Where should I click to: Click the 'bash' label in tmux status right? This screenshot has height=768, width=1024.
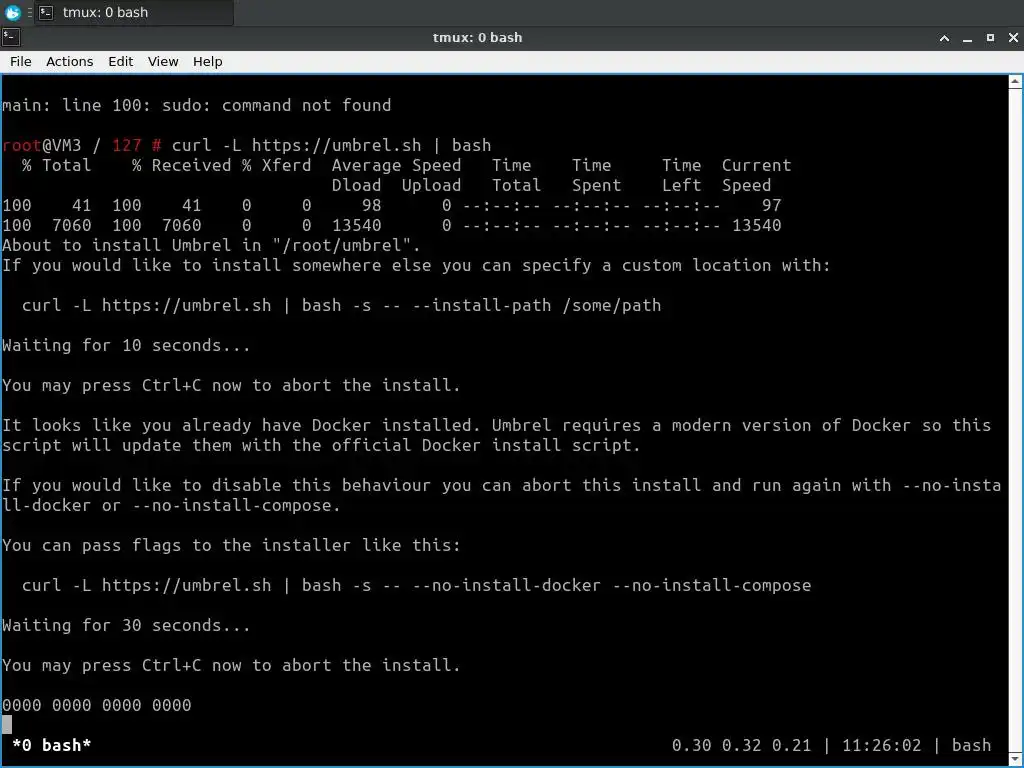[x=971, y=745]
